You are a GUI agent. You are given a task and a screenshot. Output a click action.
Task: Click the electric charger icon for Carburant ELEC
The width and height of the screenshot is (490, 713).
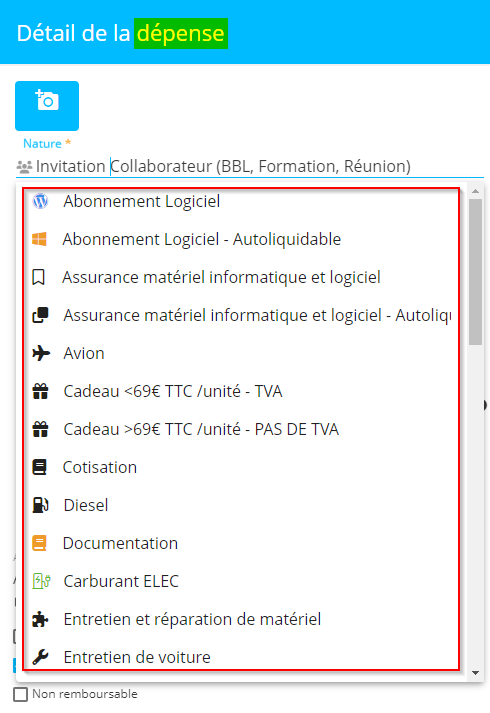[41, 581]
